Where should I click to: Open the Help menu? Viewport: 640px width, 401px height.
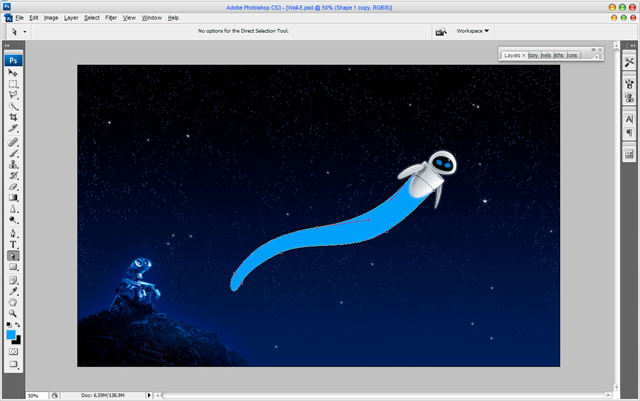[173, 18]
